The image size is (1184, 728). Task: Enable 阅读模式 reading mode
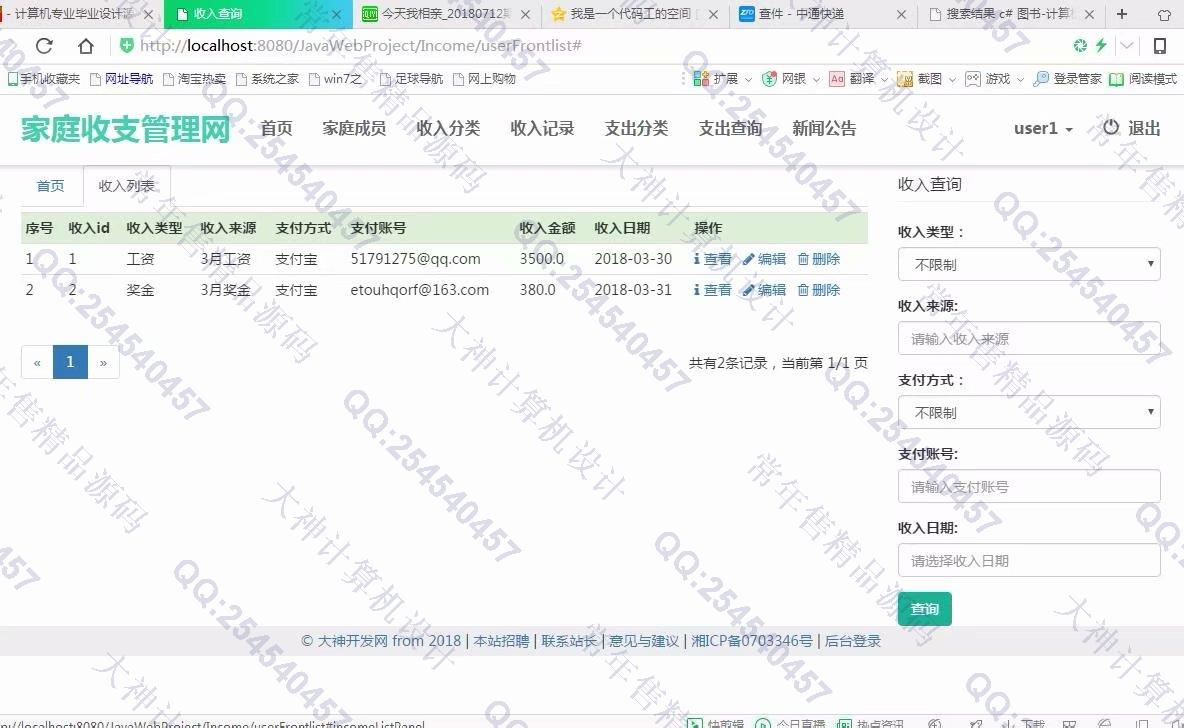point(1142,79)
